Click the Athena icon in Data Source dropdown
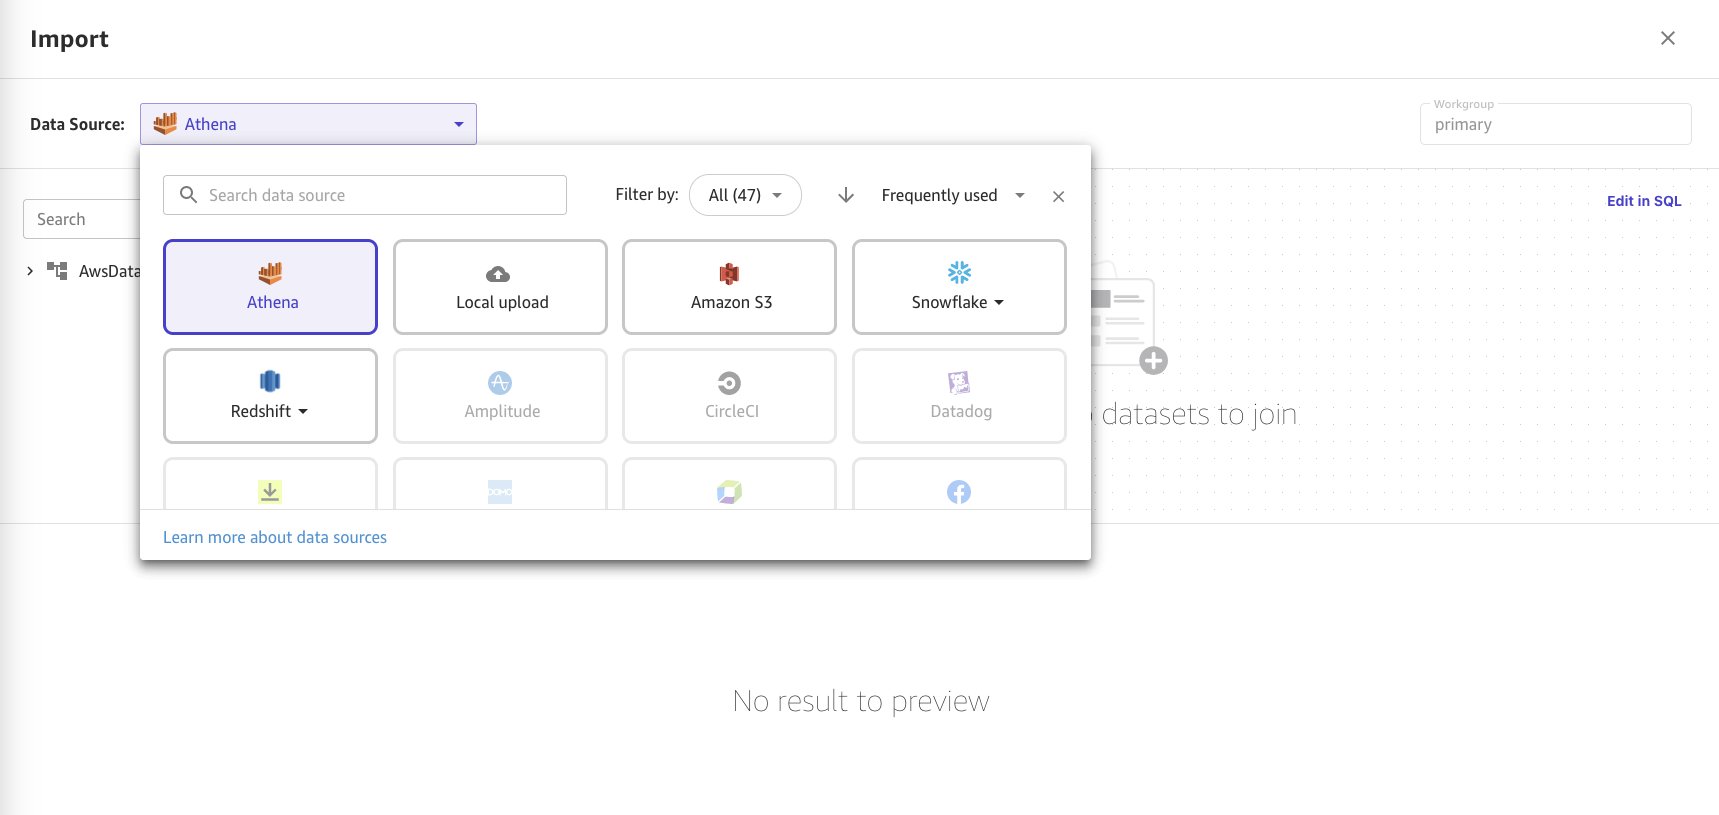The image size is (1719, 815). [x=165, y=123]
